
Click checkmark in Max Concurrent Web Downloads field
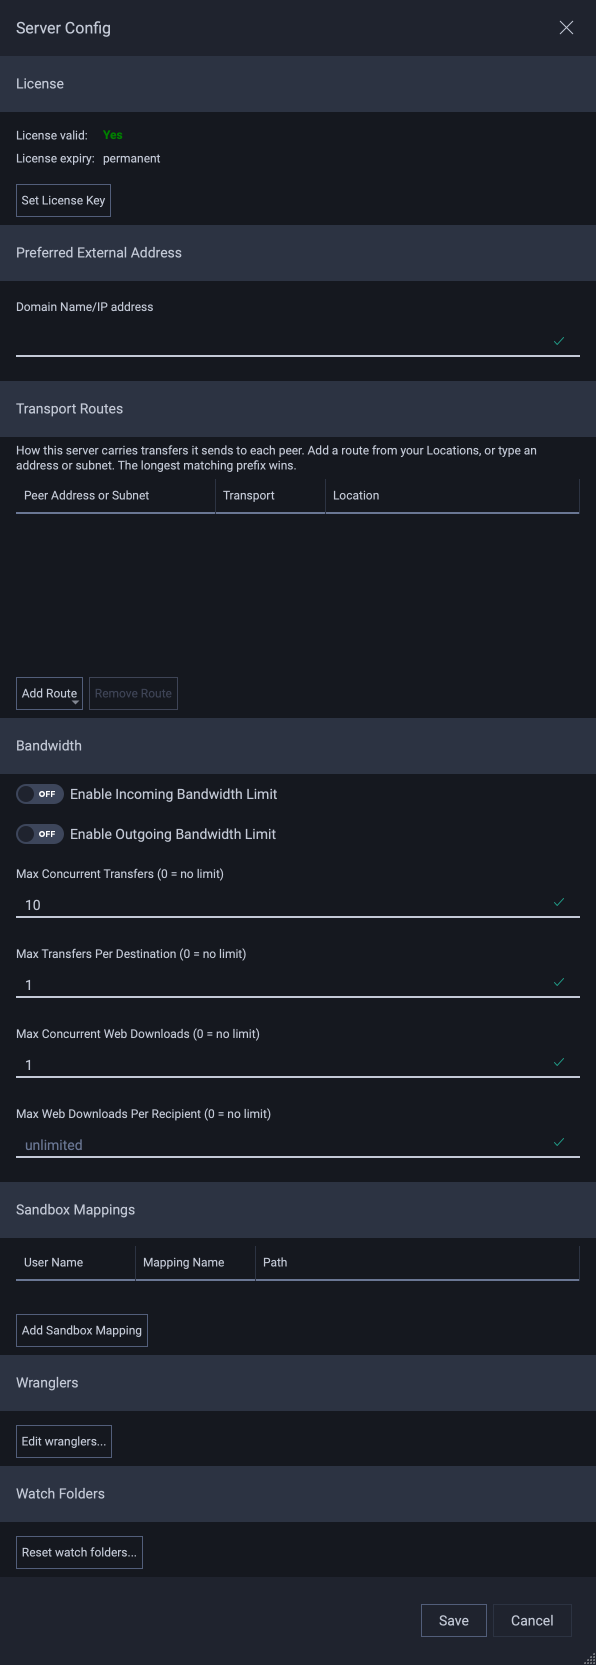click(559, 1062)
